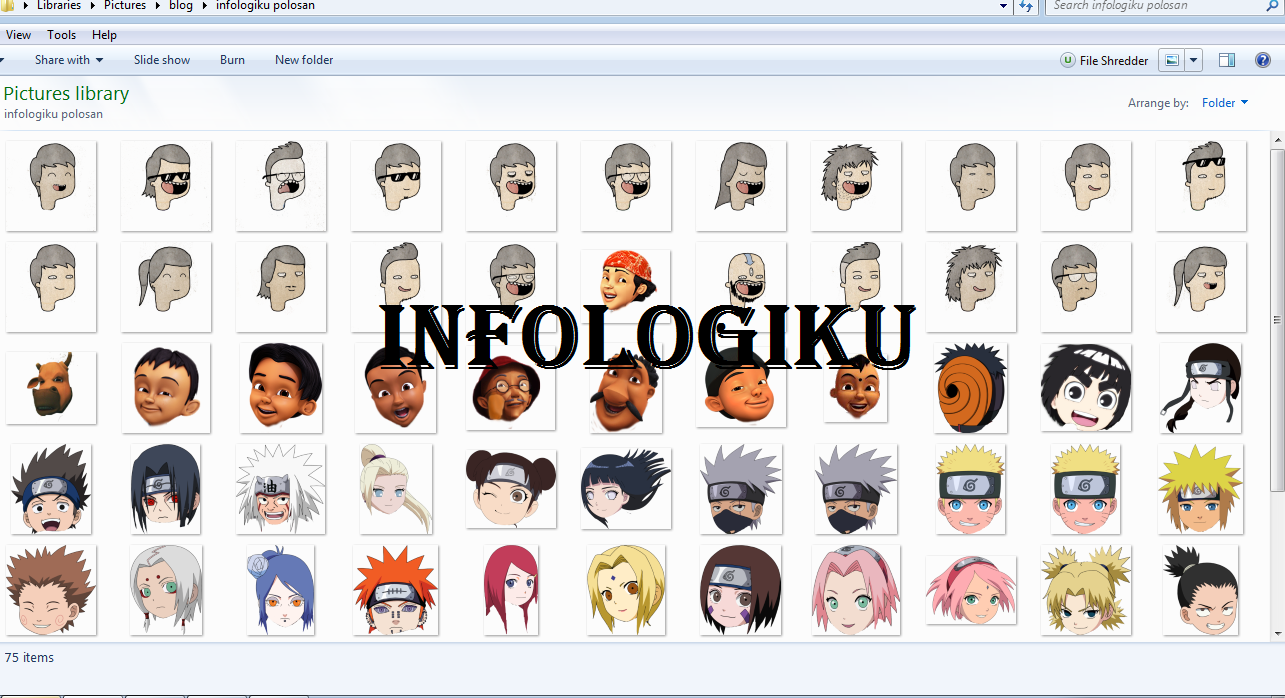Select the gray-haired face with red forehead dots
The height and width of the screenshot is (698, 1285).
tap(166, 590)
